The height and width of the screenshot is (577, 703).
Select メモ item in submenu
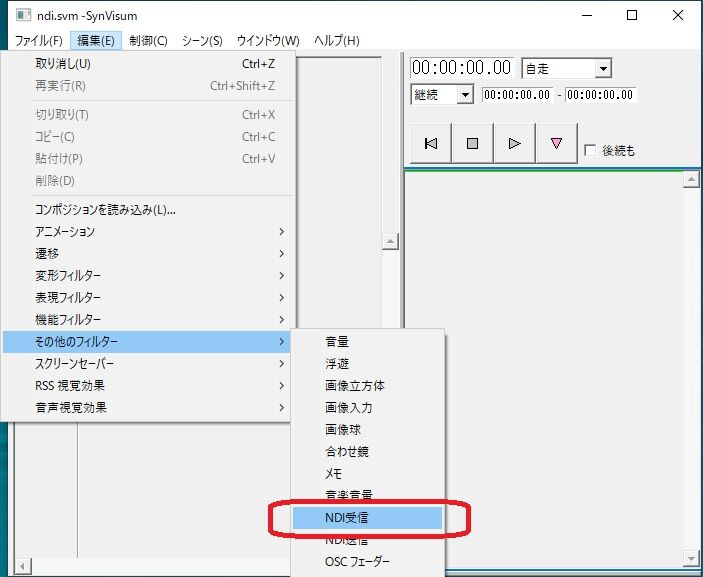(367, 473)
